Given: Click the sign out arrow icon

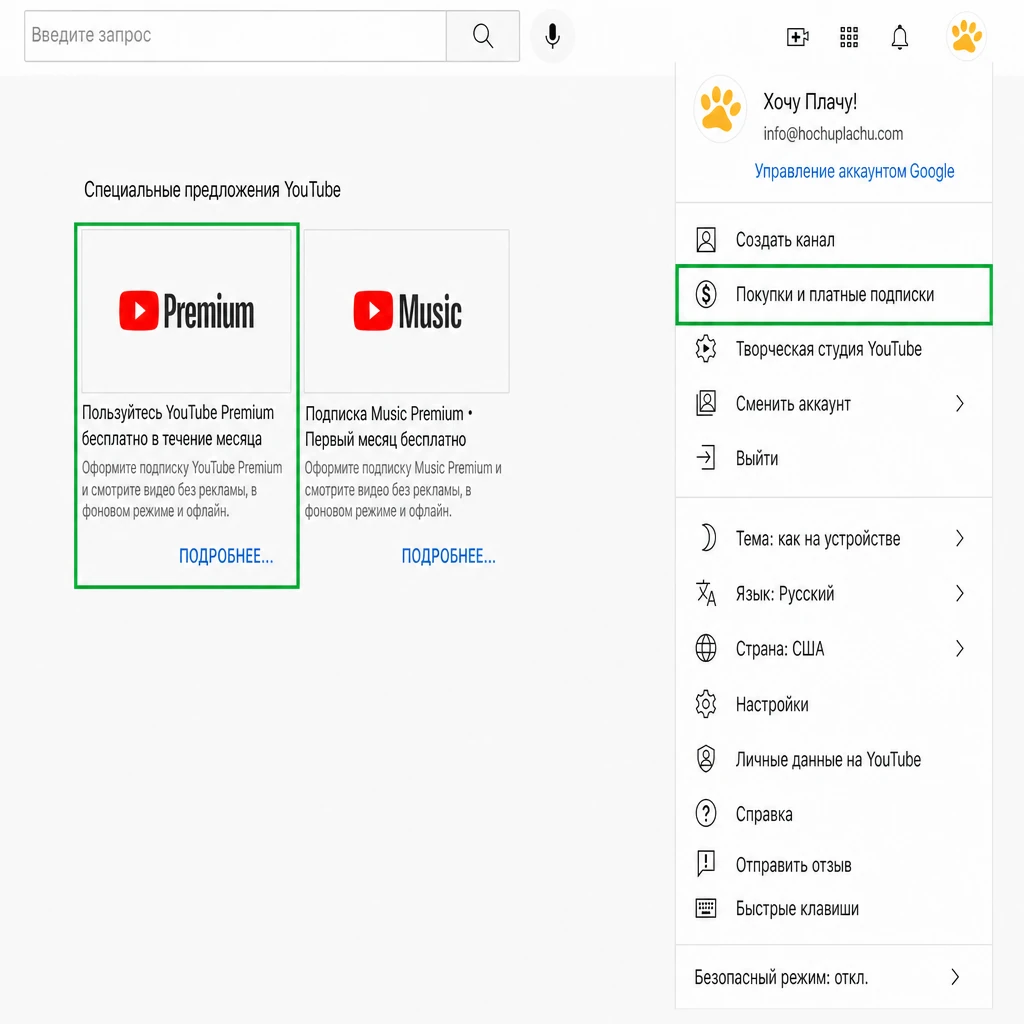Looking at the screenshot, I should pos(706,458).
